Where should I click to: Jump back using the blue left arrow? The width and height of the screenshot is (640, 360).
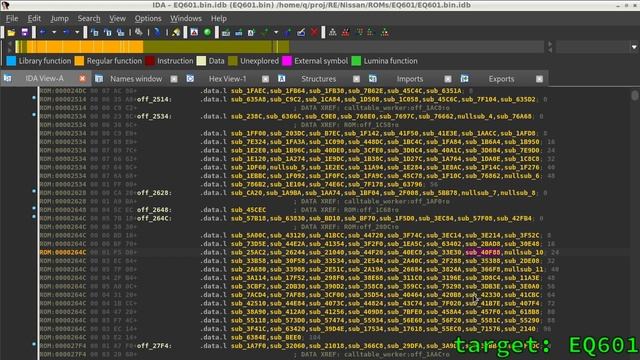(42, 32)
